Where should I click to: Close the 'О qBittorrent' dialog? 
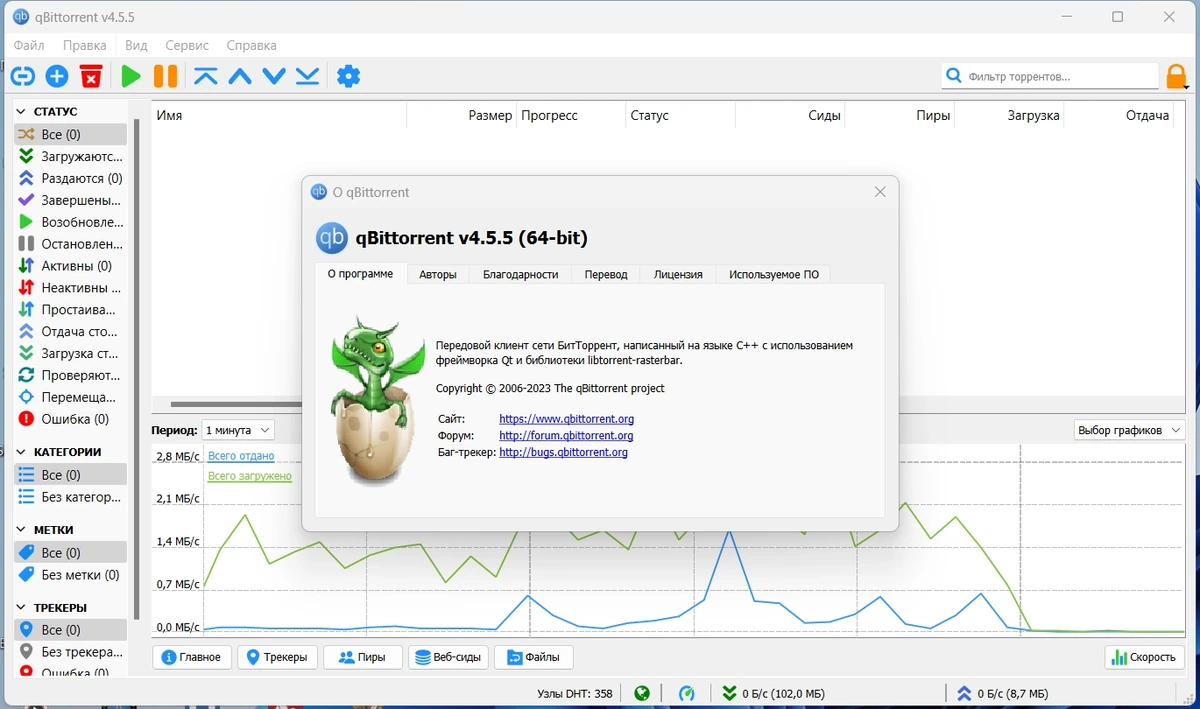point(880,192)
